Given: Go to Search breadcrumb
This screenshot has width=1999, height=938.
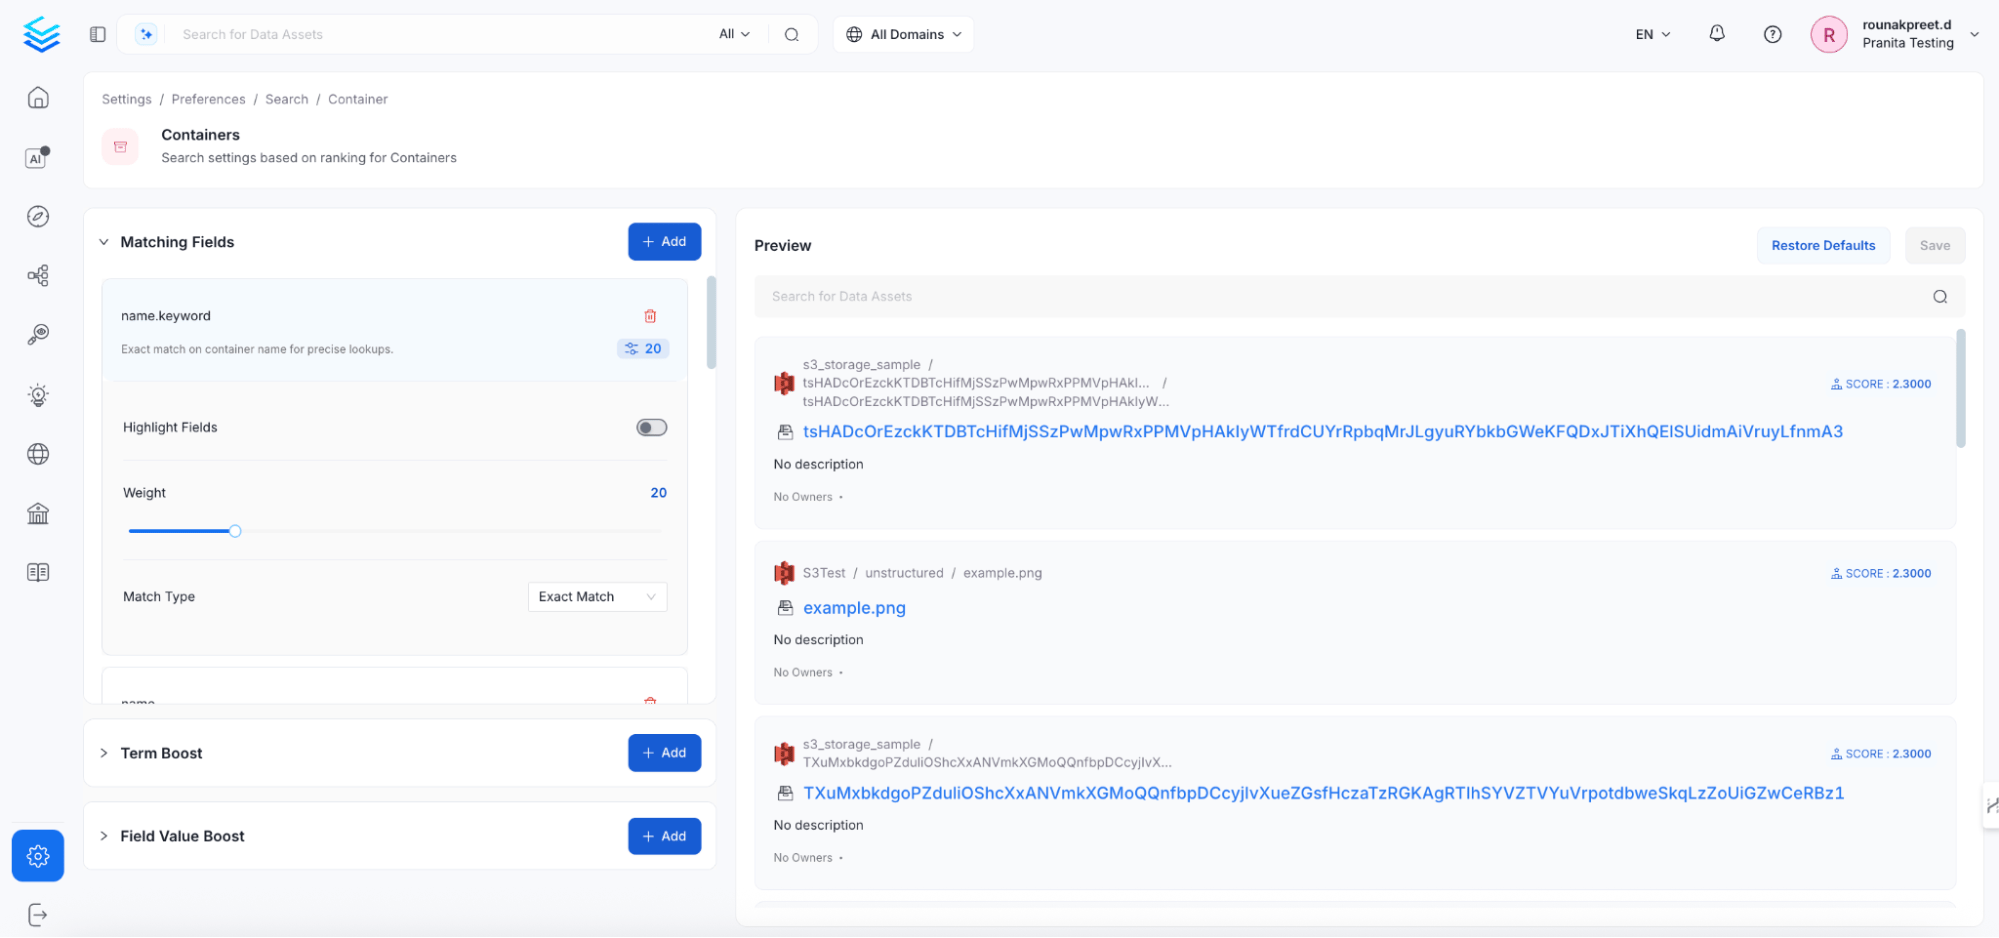Looking at the screenshot, I should click(287, 99).
